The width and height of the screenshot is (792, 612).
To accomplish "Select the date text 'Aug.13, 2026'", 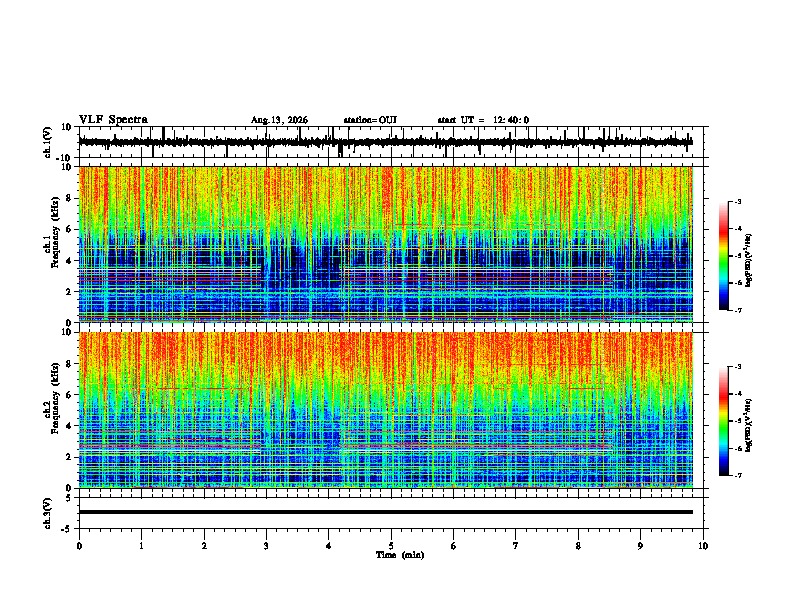I will coord(279,120).
